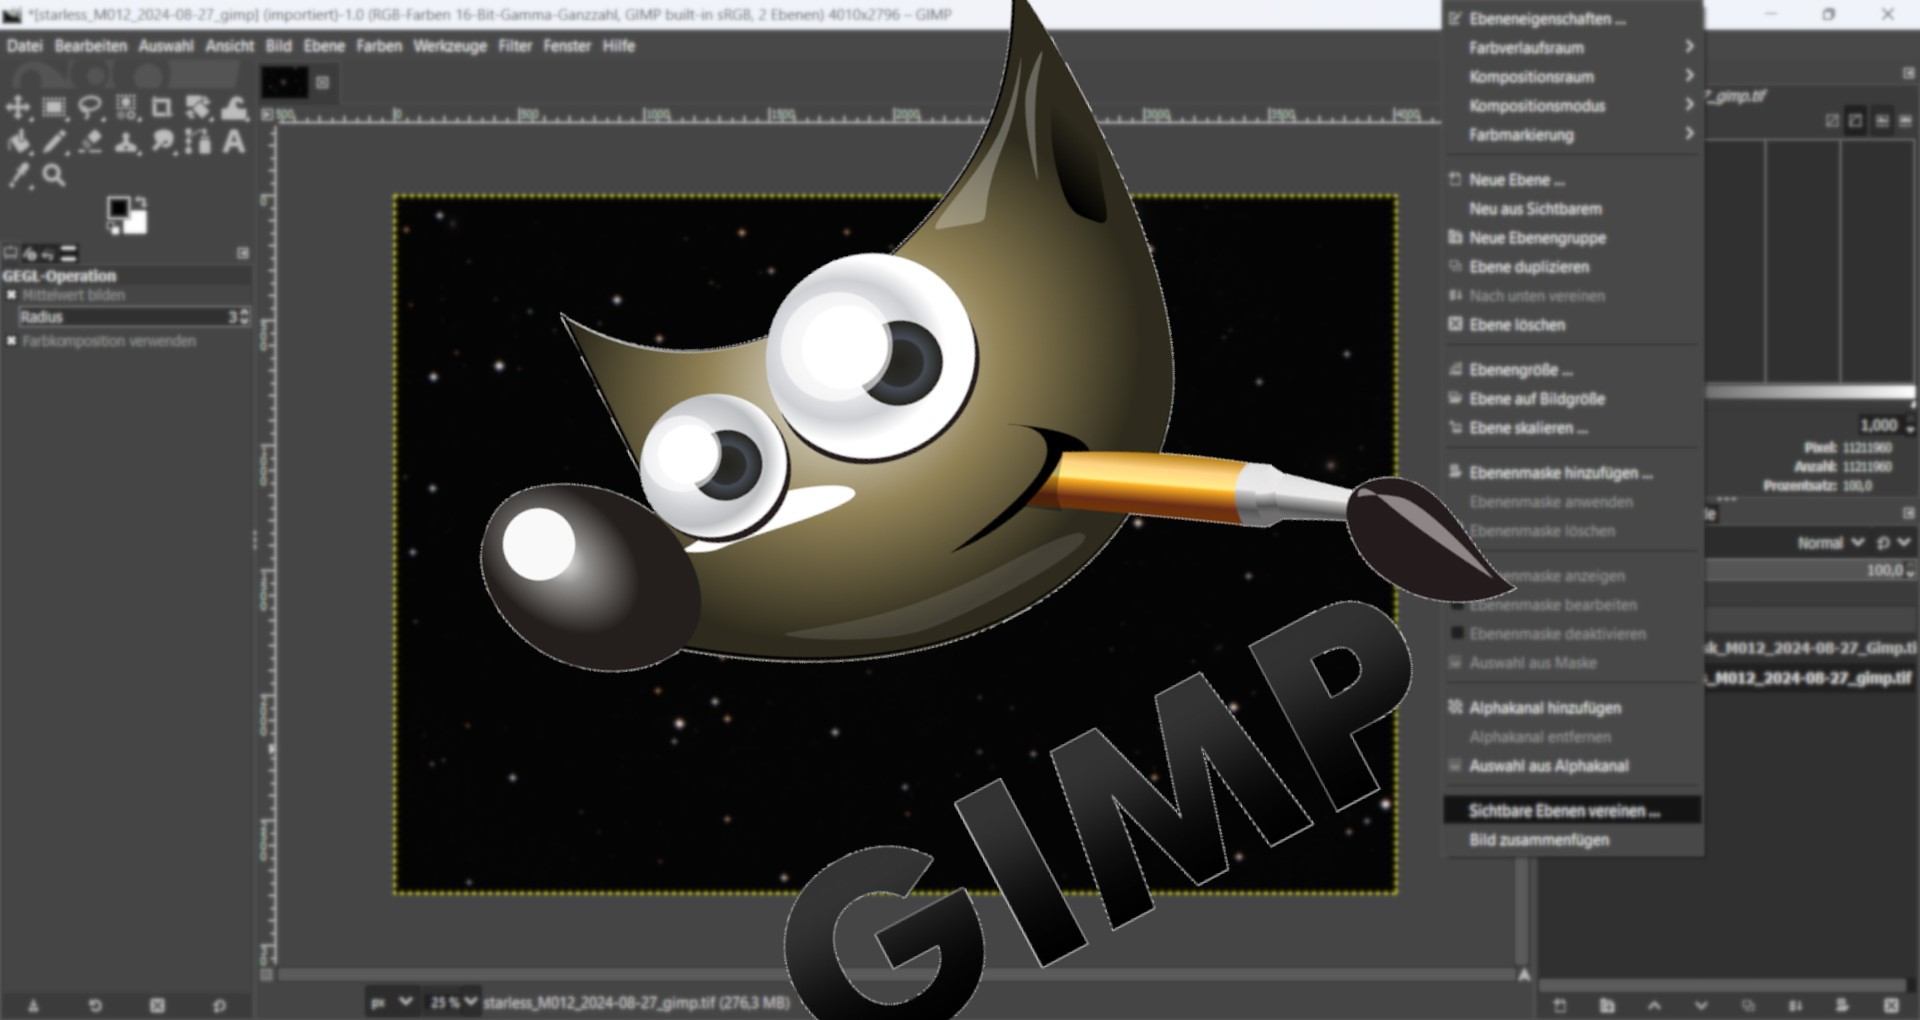Click new layer group icon at panel bottom
Viewport: 1920px width, 1020px height.
[x=1607, y=1005]
